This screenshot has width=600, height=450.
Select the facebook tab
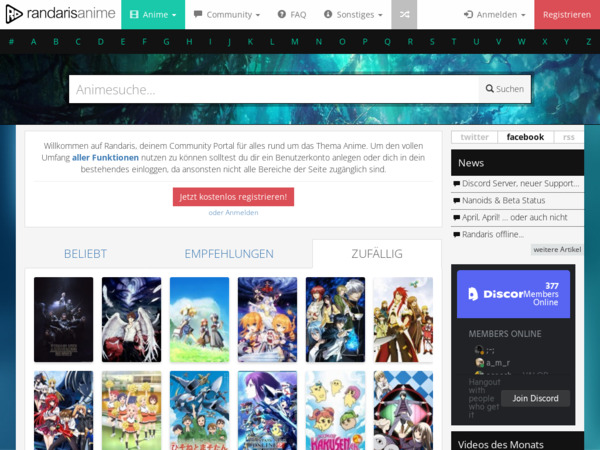(x=525, y=137)
